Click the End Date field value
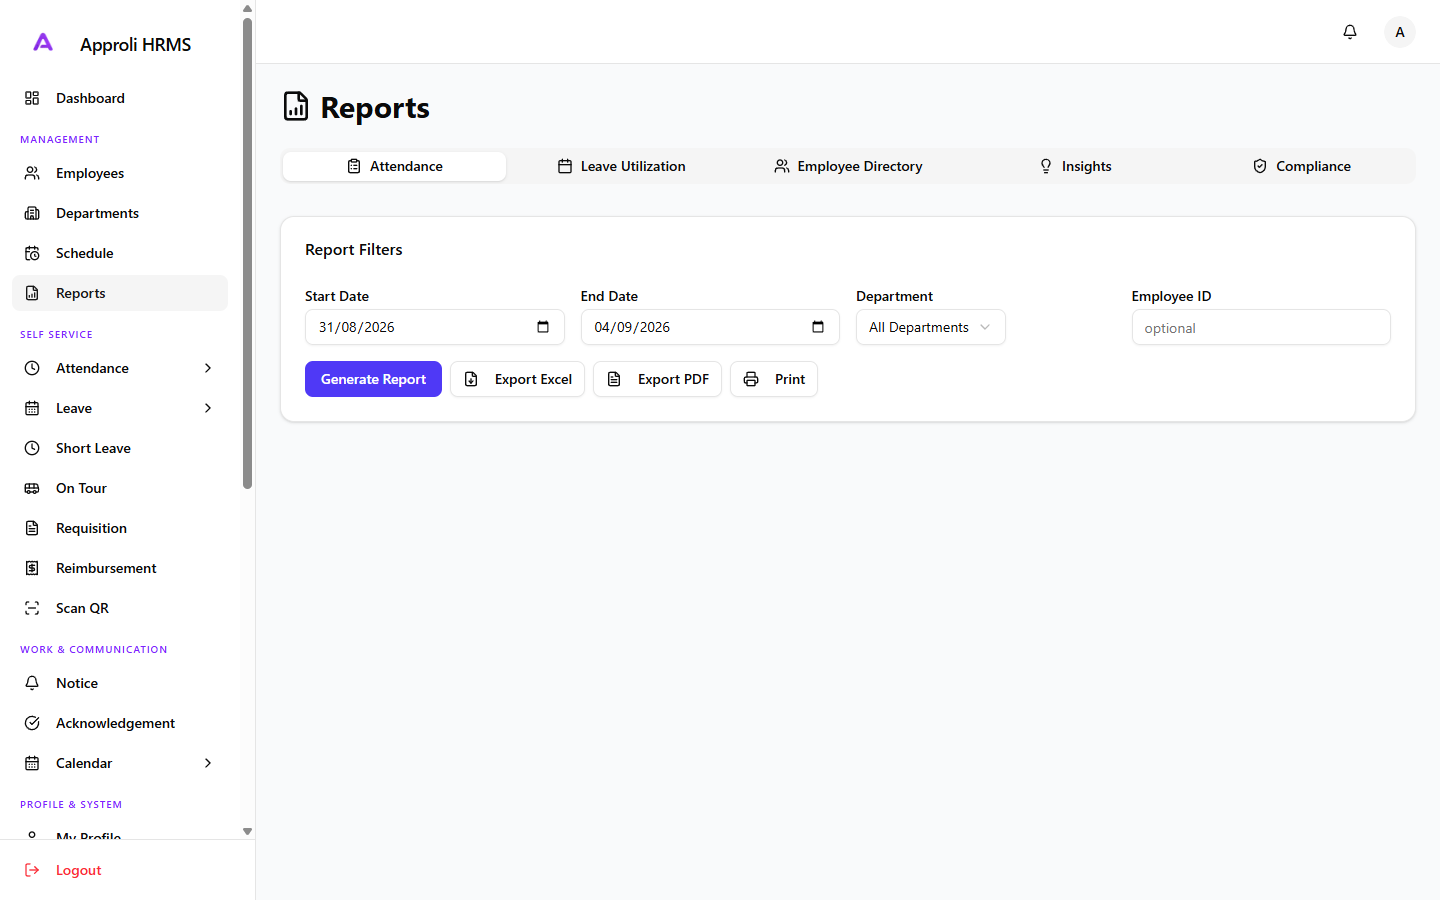1440x900 pixels. click(x=632, y=327)
